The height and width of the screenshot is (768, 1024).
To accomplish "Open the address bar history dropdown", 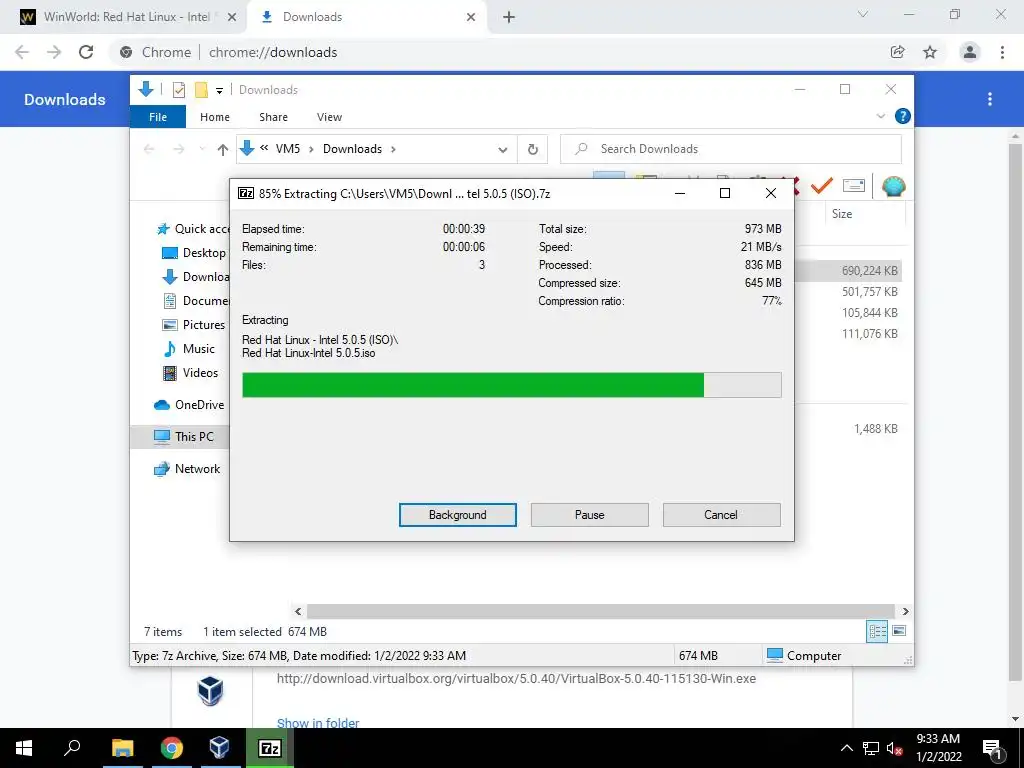I will [502, 150].
